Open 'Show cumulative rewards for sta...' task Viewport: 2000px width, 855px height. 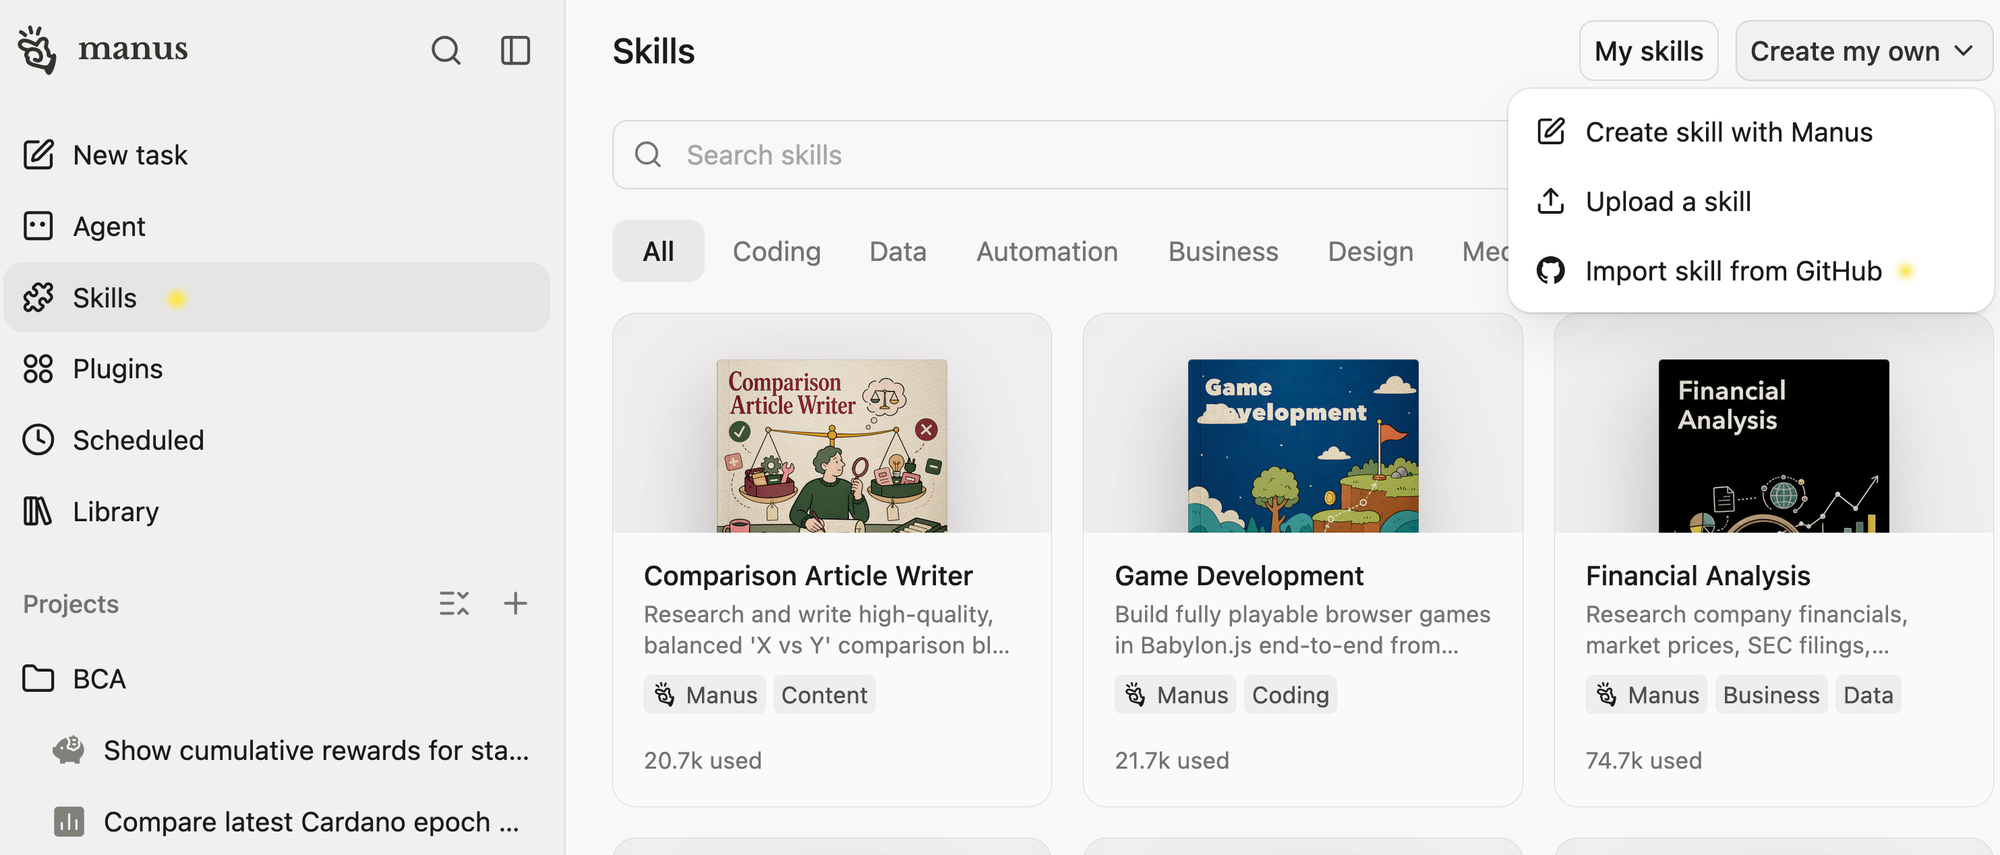(277, 750)
